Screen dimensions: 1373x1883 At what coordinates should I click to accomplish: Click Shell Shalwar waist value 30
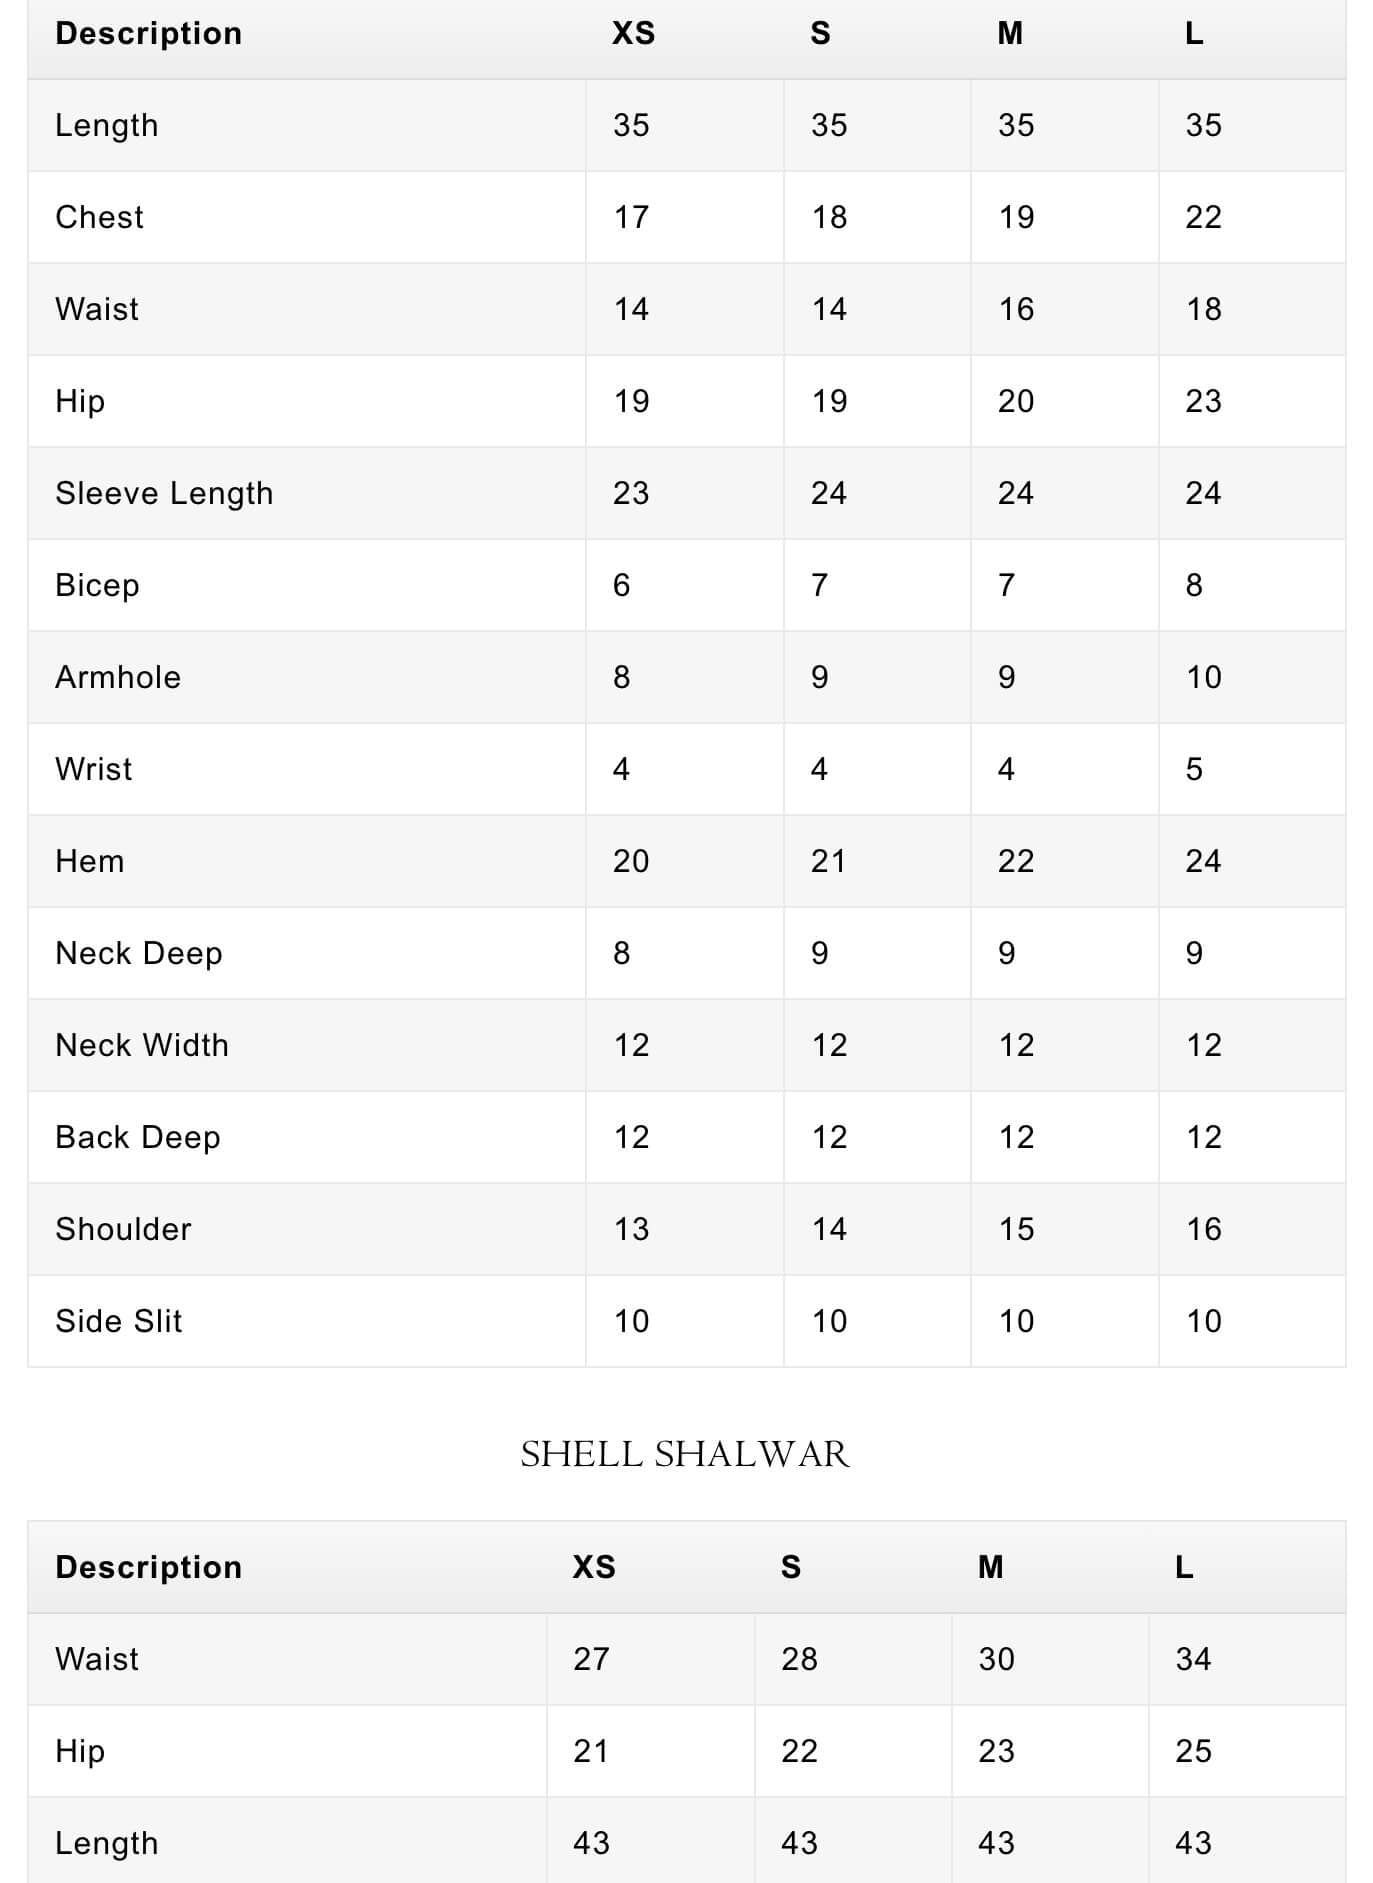click(996, 1659)
